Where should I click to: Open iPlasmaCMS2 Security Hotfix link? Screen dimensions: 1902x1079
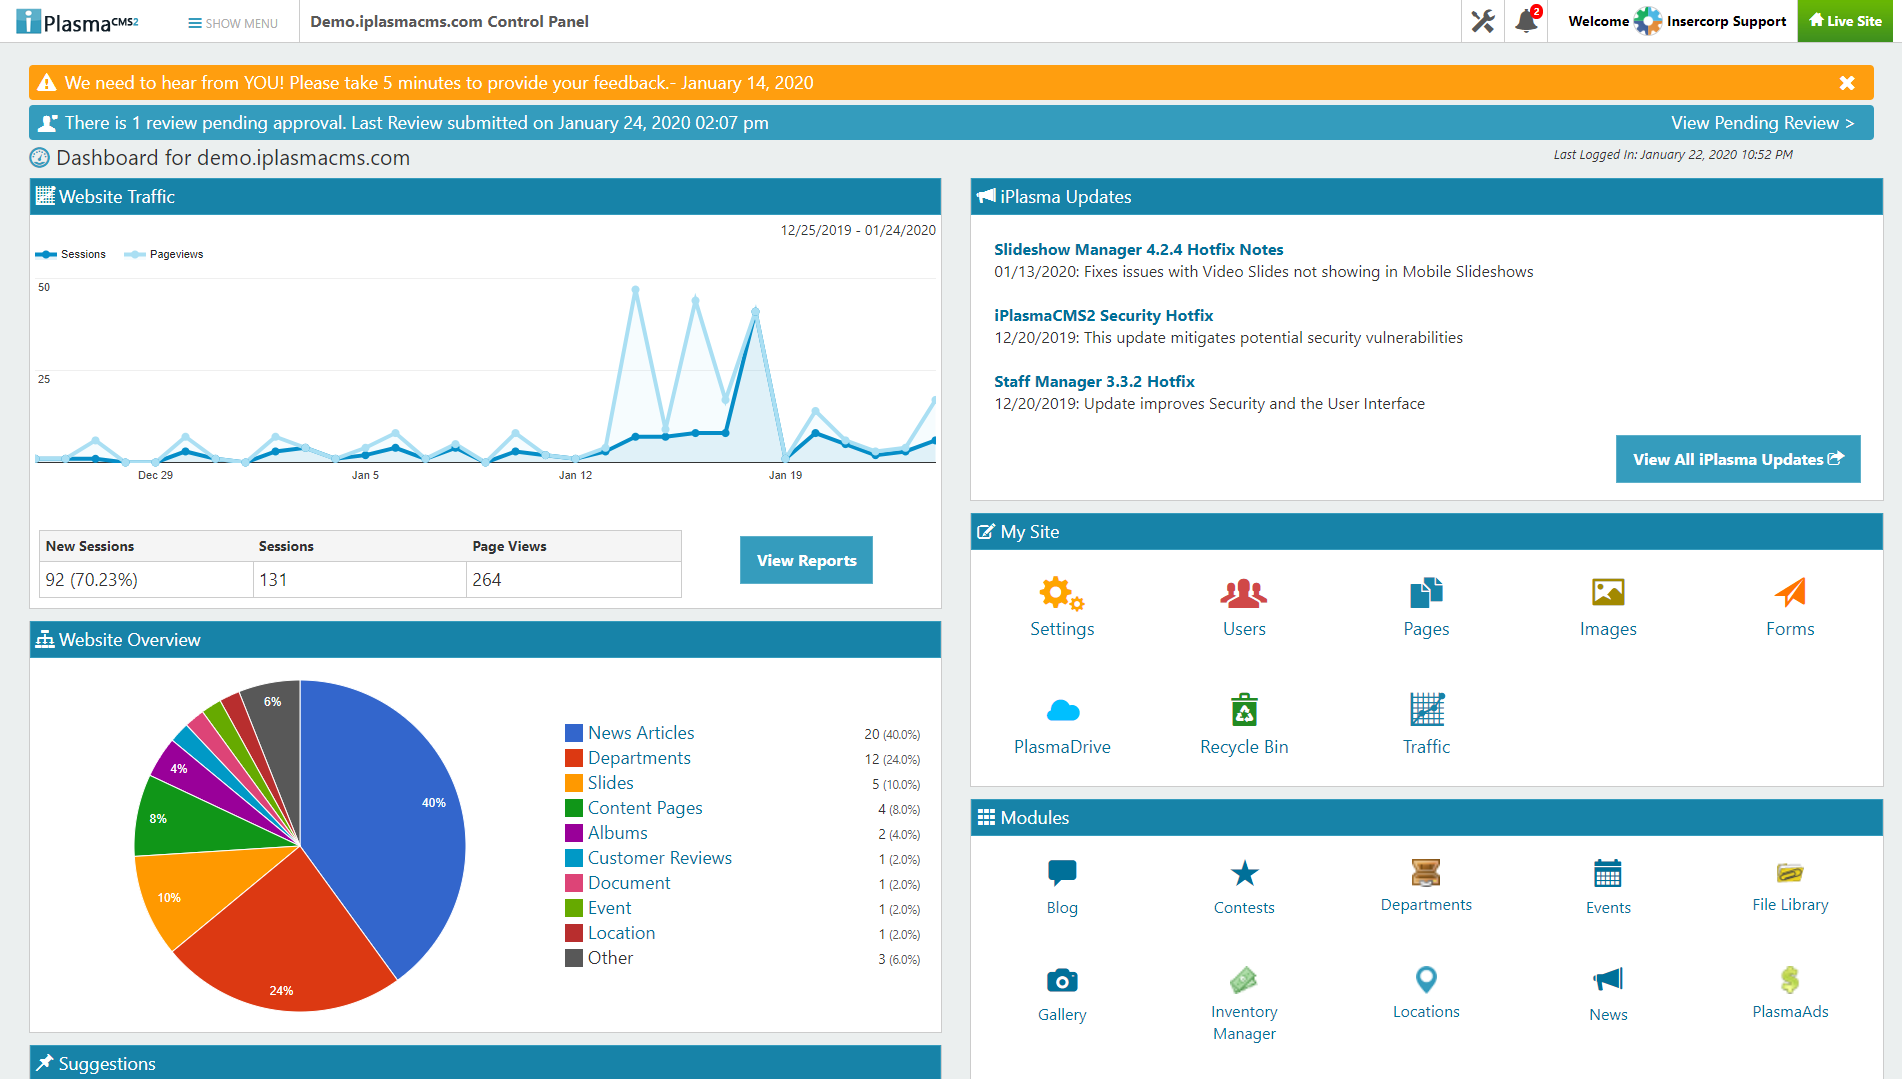tap(1103, 316)
